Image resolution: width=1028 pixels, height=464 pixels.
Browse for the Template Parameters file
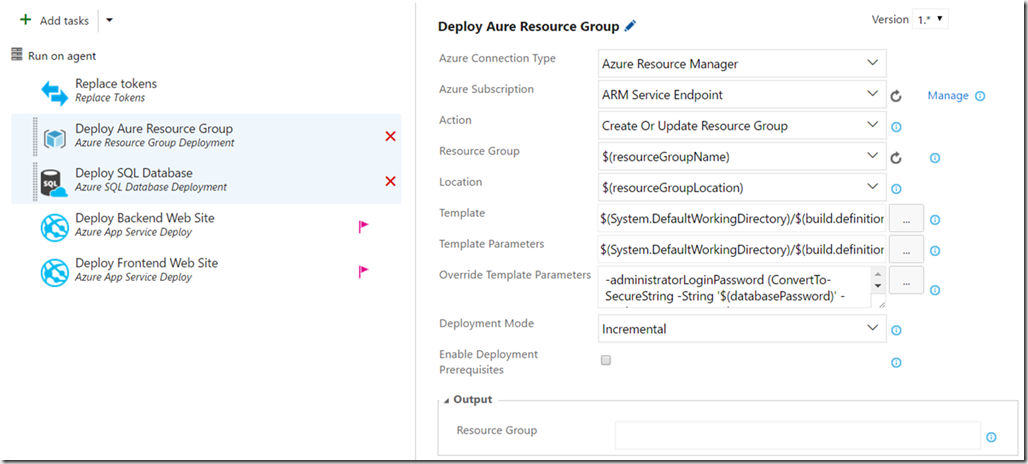point(907,250)
